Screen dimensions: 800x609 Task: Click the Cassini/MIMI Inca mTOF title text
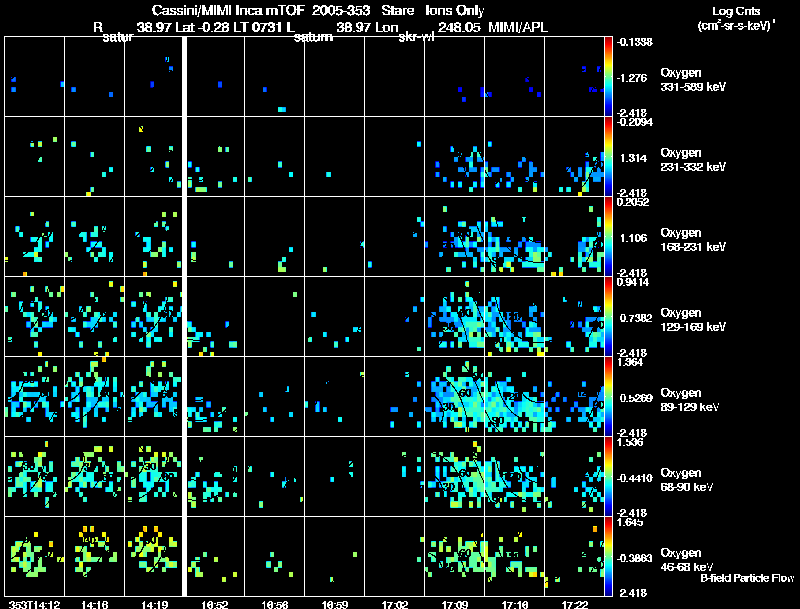228,11
